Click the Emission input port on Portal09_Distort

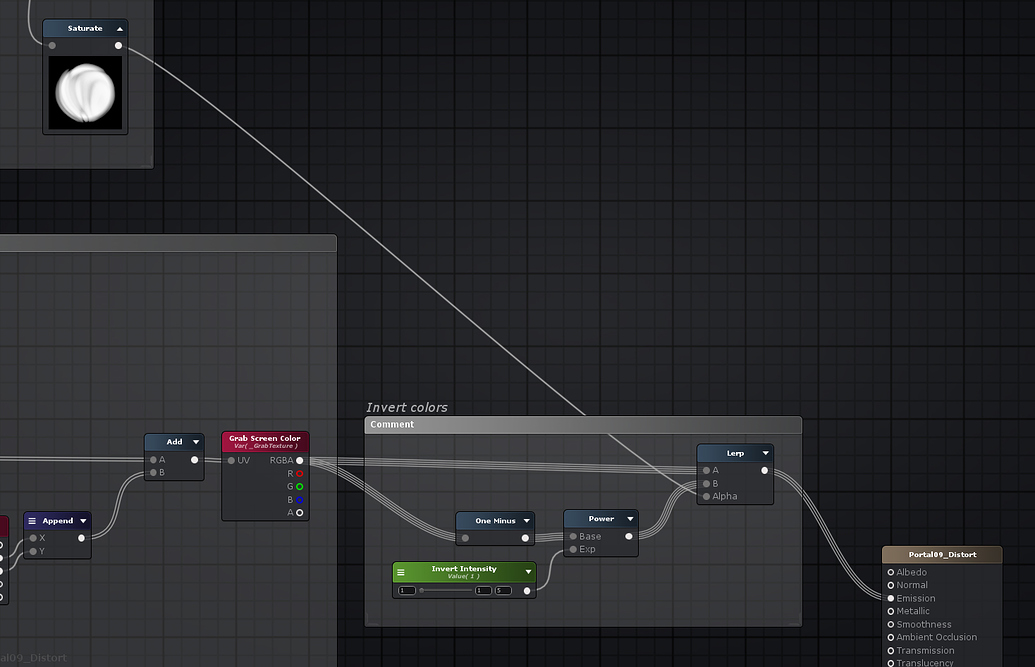coord(889,598)
